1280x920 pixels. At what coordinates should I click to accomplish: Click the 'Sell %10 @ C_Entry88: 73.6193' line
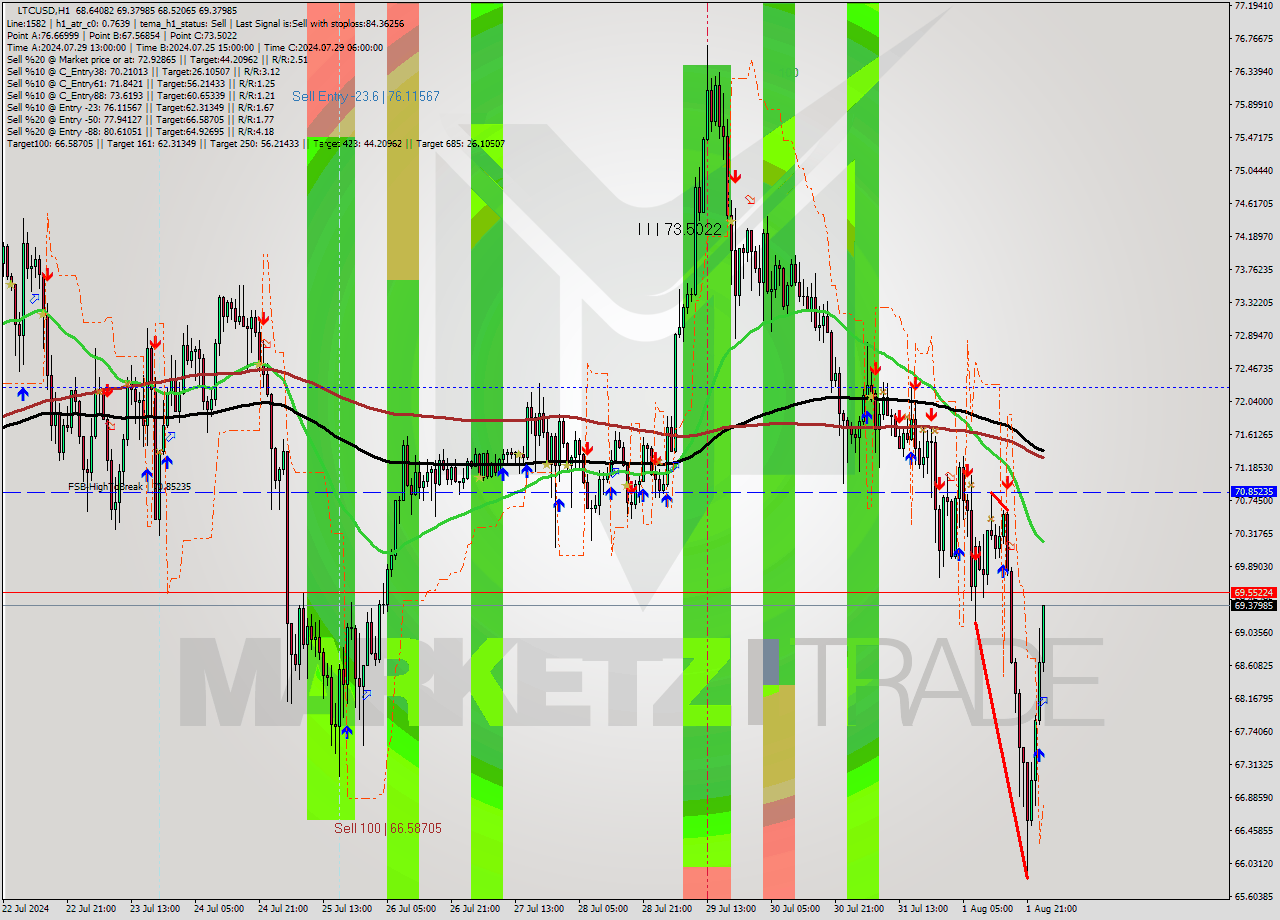tap(140, 95)
